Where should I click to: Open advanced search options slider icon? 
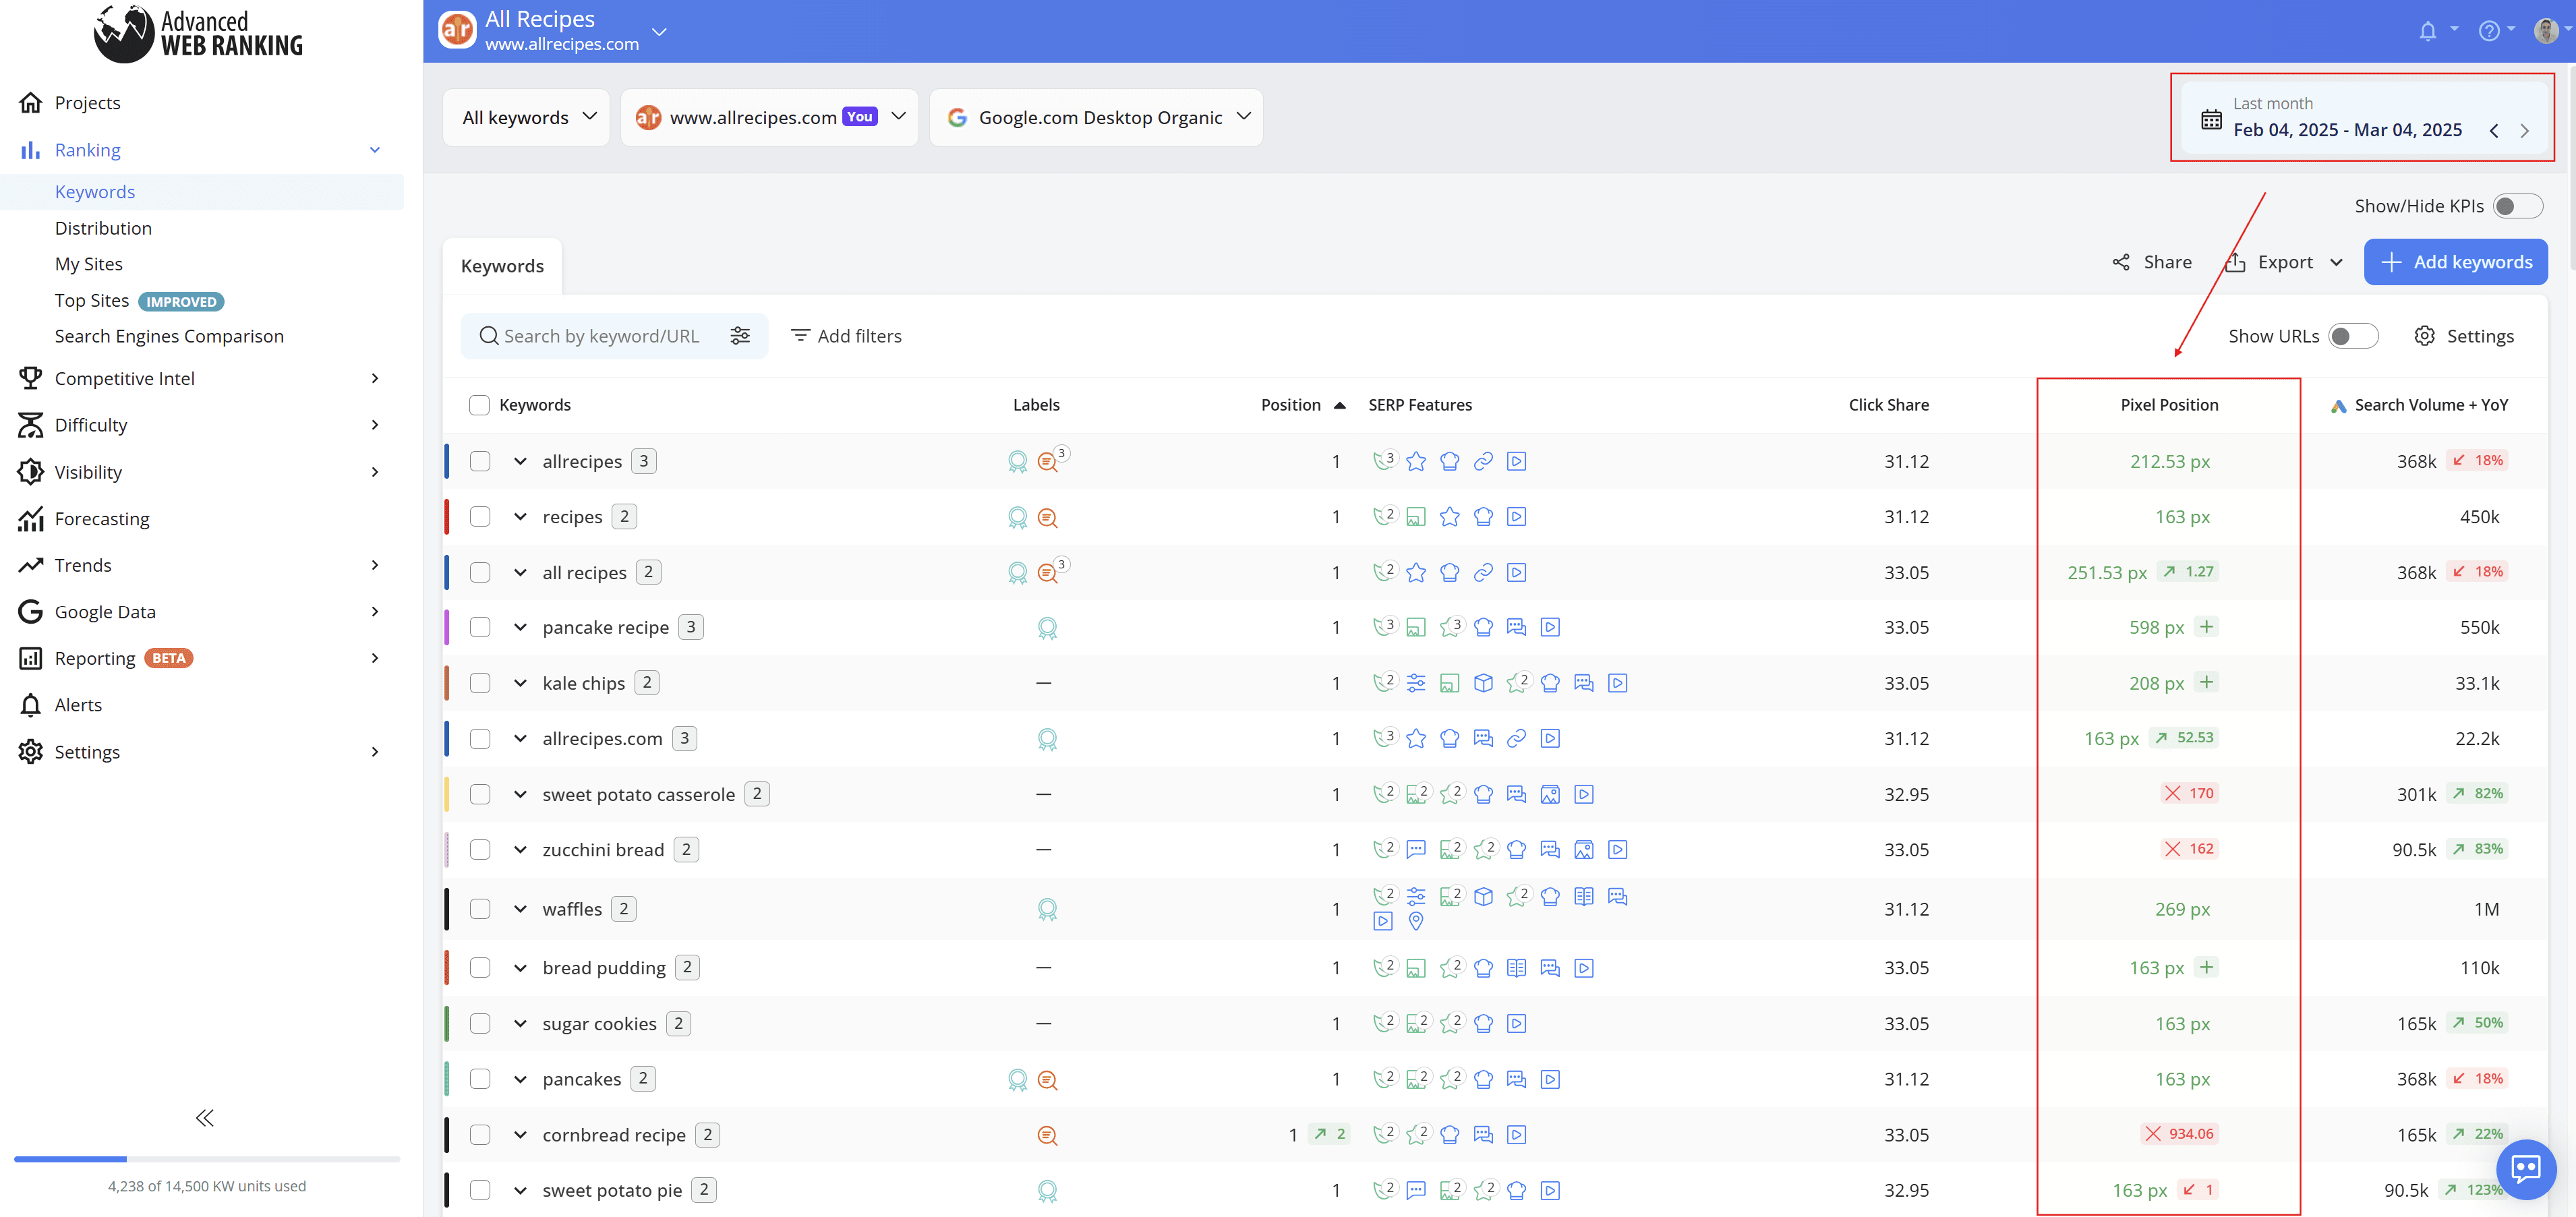(740, 336)
